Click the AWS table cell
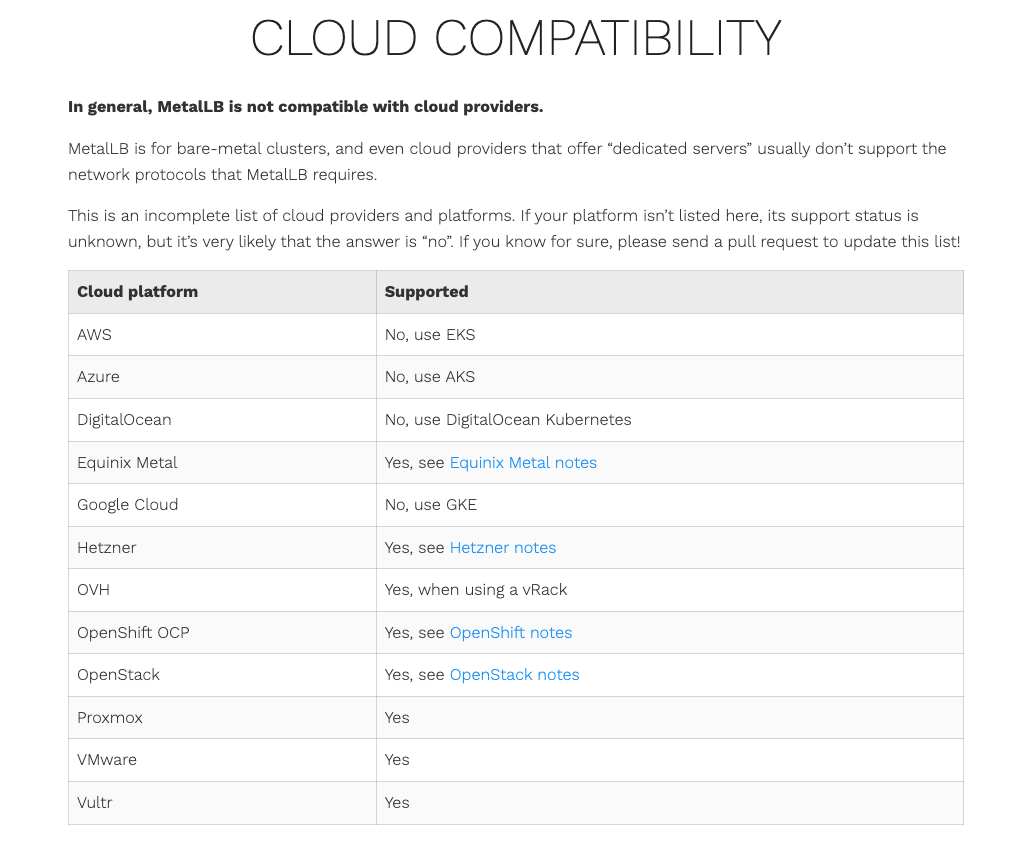The image size is (1030, 842). click(222, 334)
